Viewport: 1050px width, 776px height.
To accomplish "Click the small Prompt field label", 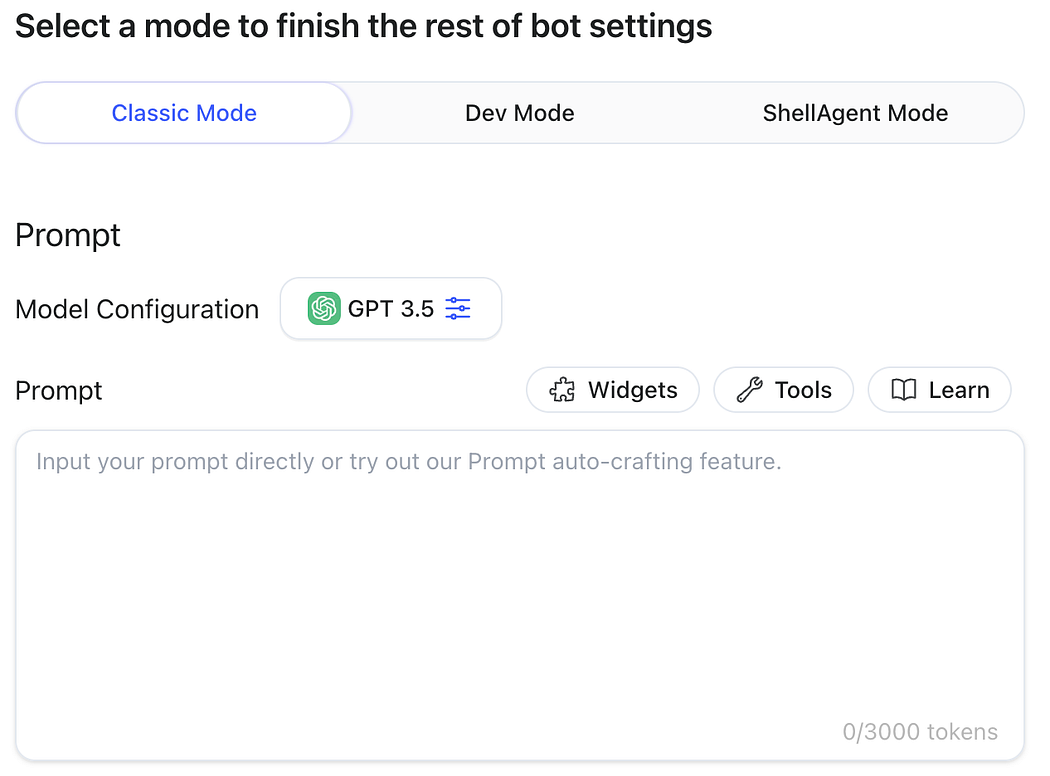I will (x=59, y=390).
